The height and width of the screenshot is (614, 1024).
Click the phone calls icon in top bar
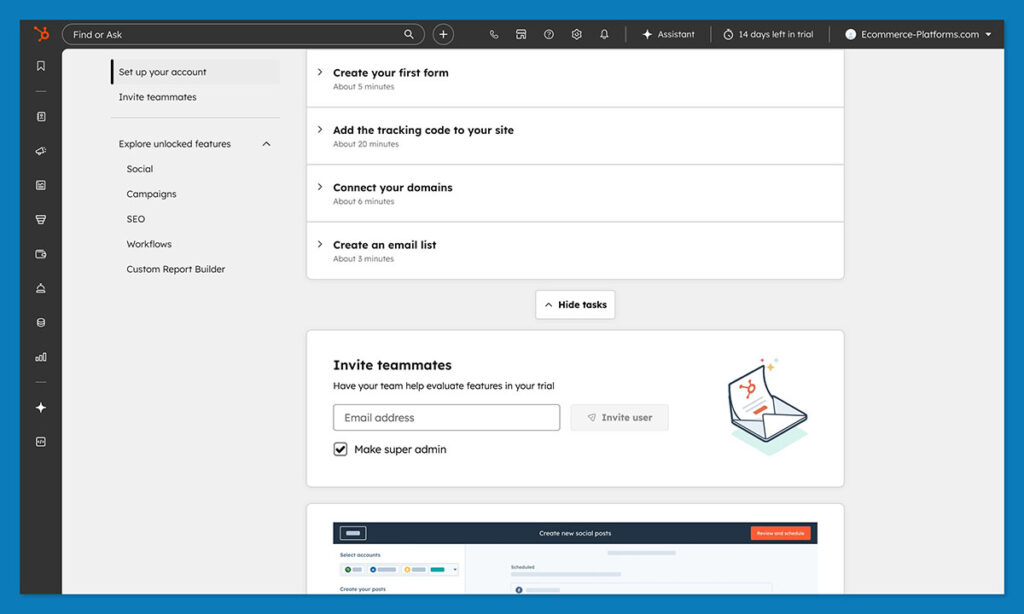pos(493,33)
